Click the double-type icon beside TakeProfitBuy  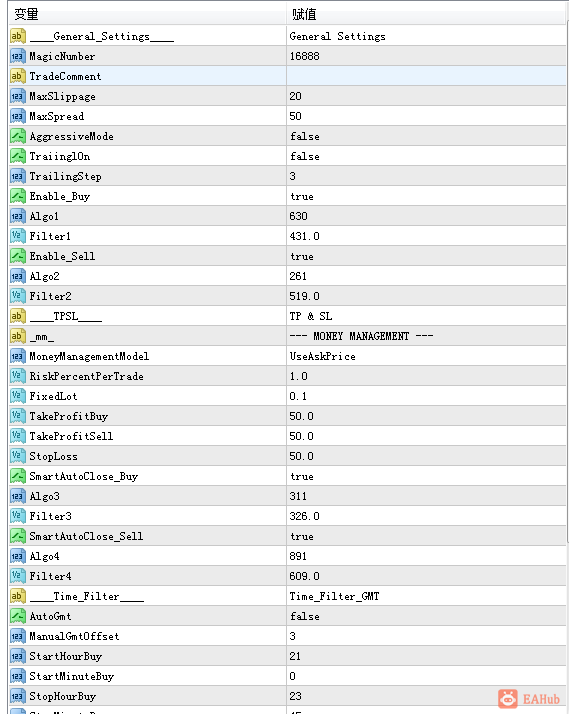[x=17, y=416]
